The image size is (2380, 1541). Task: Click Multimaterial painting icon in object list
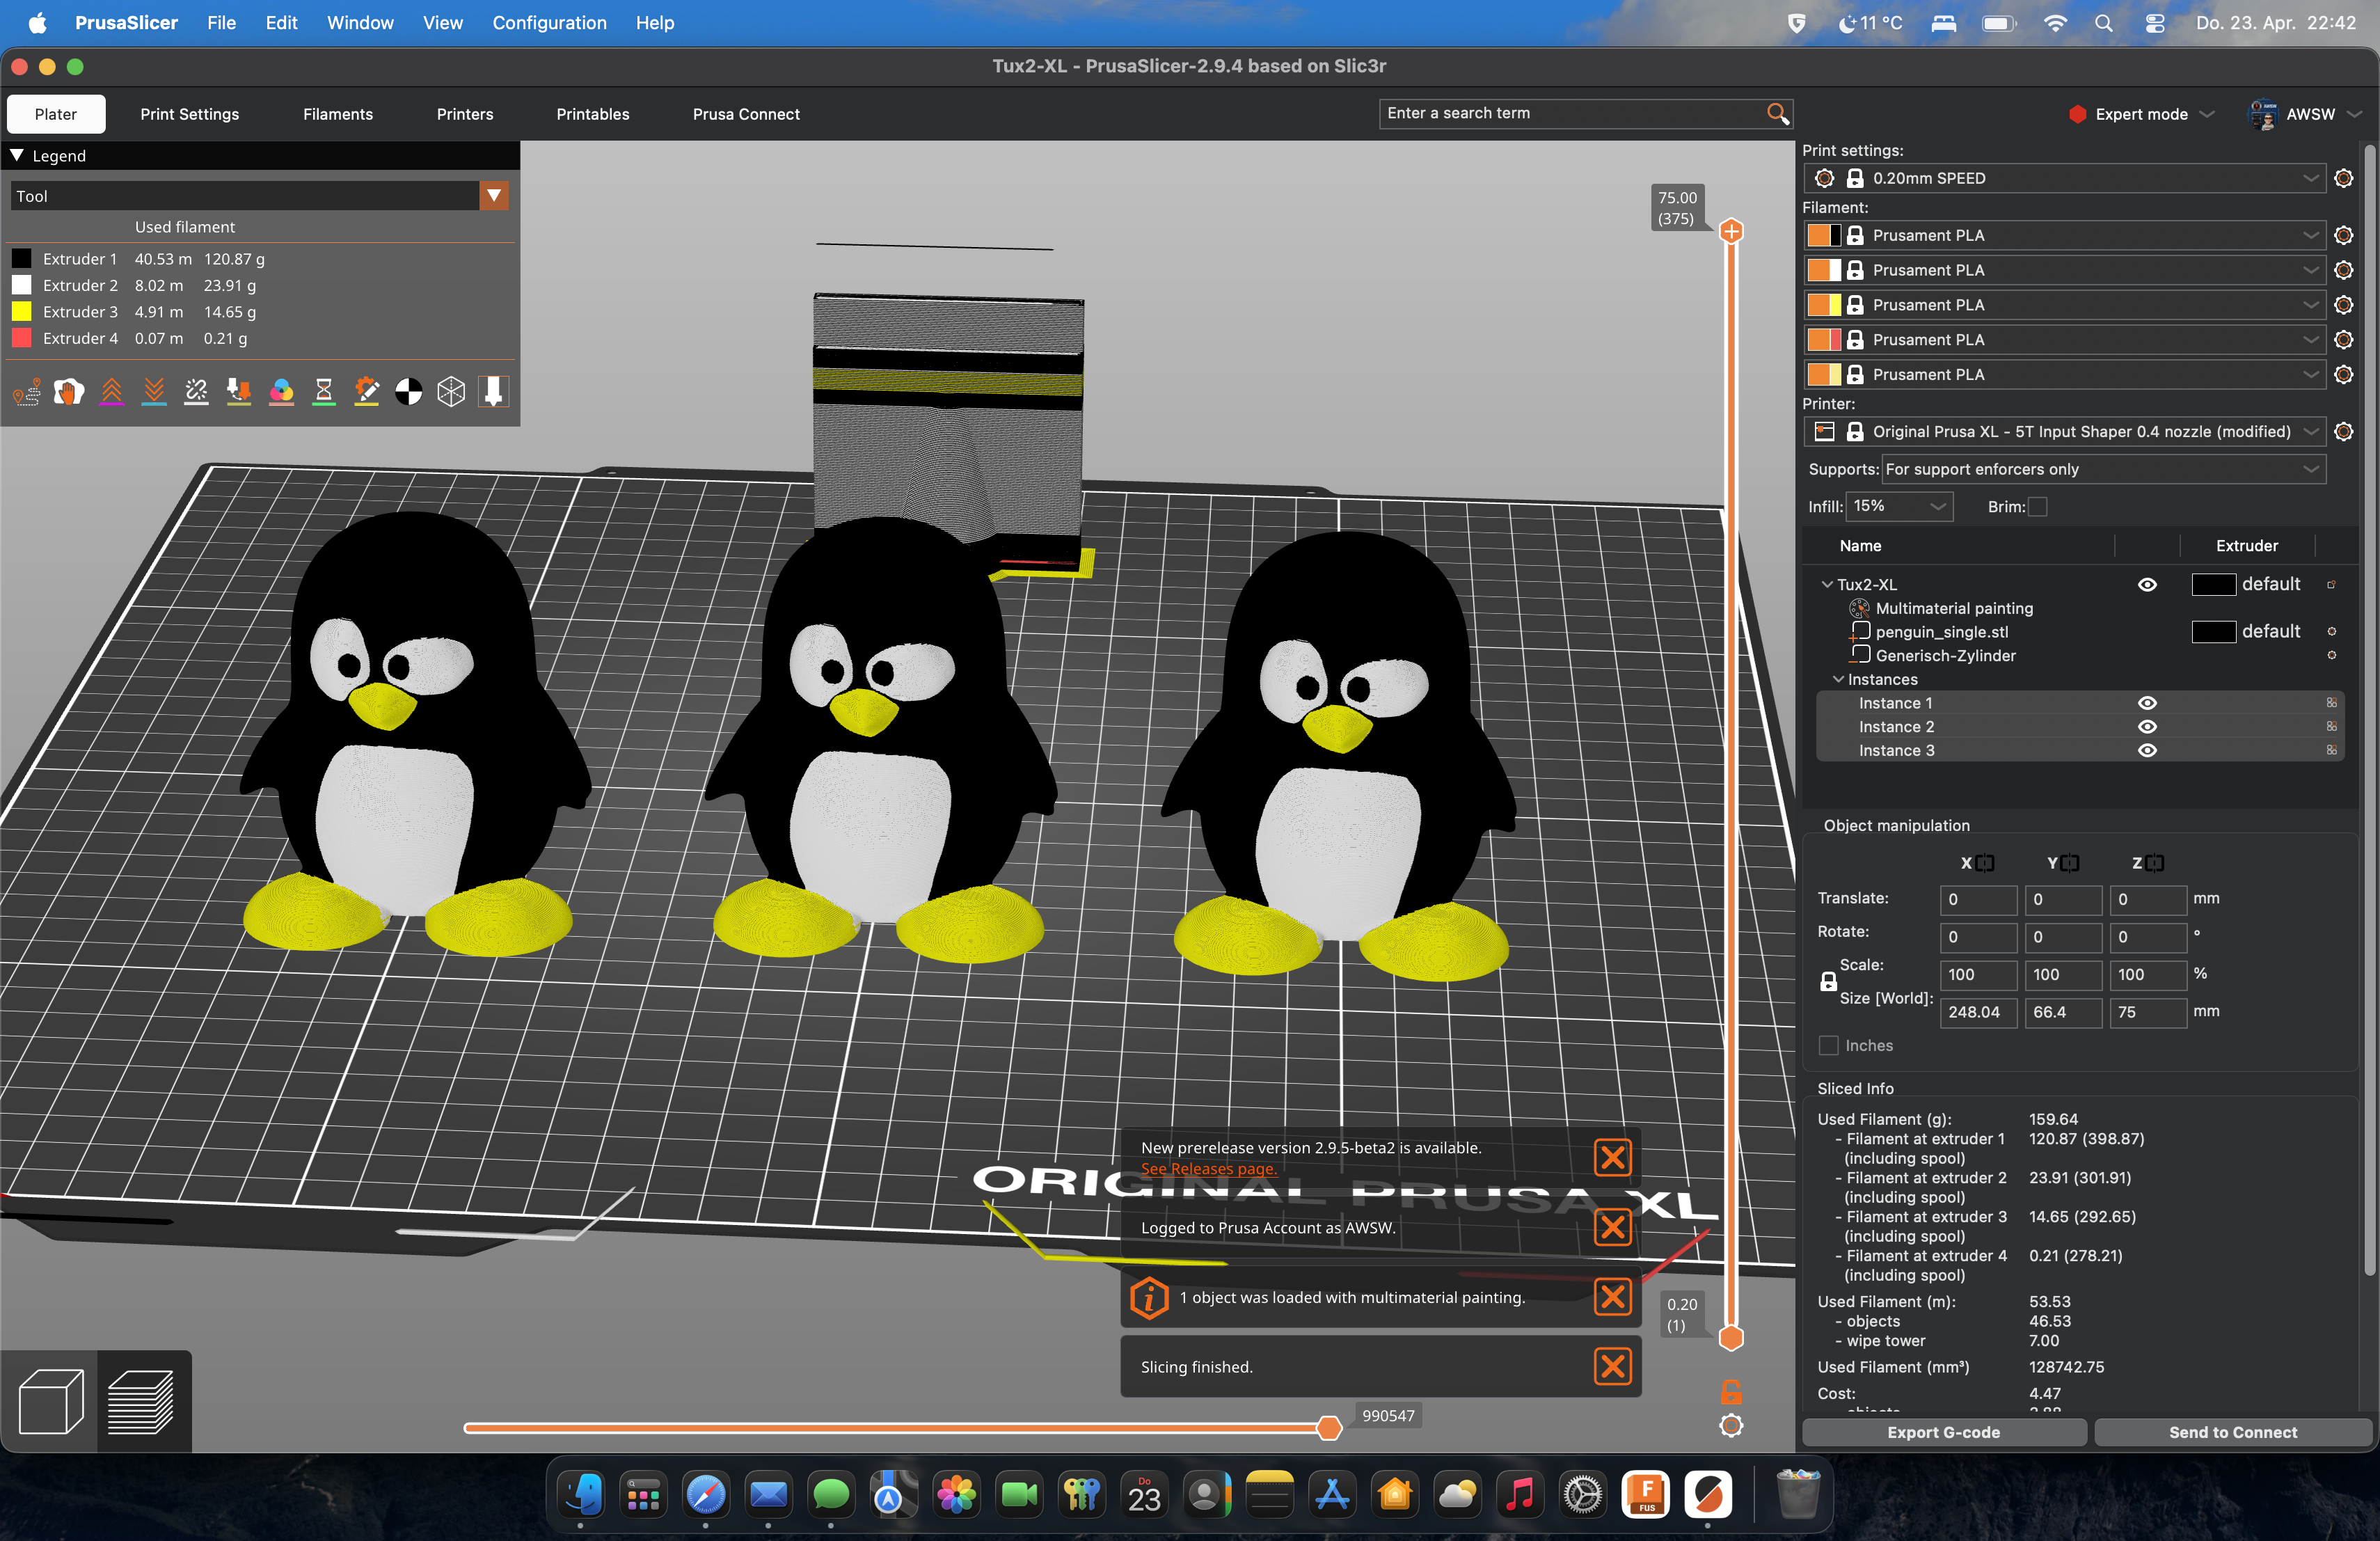coord(1859,608)
